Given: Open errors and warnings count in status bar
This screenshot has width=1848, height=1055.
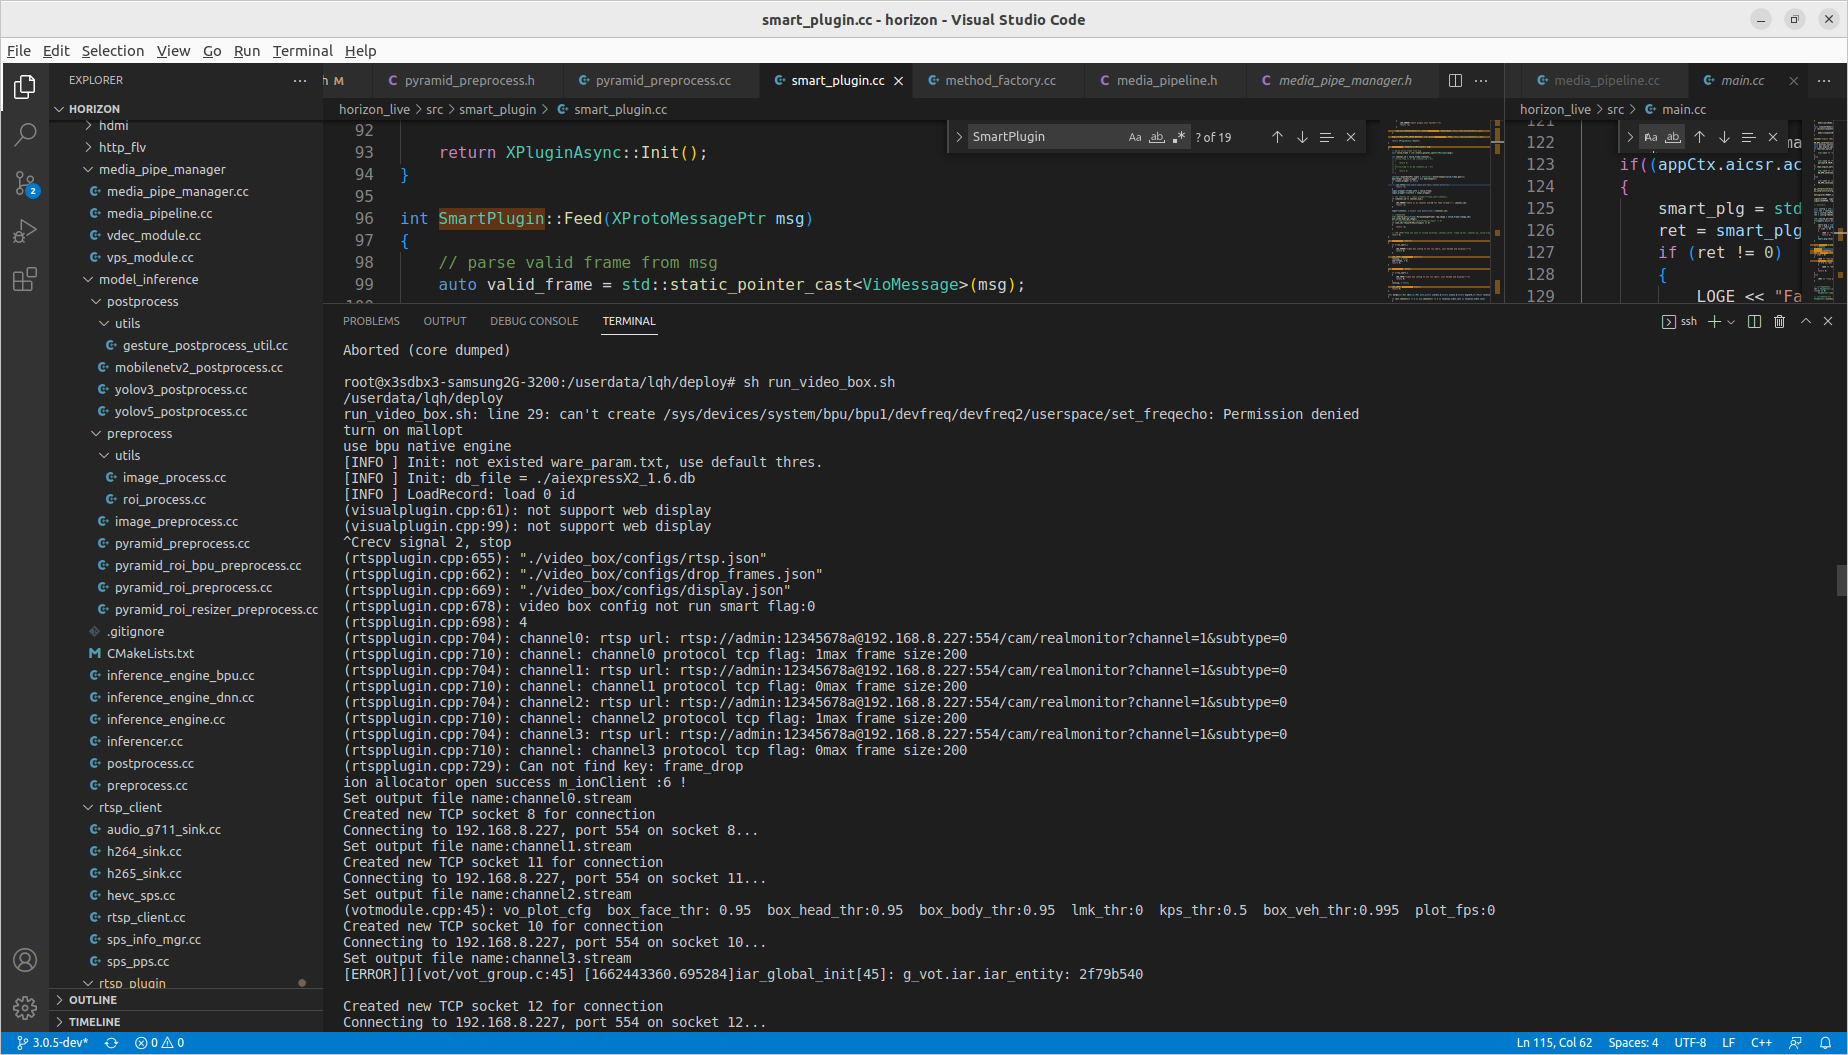Looking at the screenshot, I should (x=160, y=1043).
